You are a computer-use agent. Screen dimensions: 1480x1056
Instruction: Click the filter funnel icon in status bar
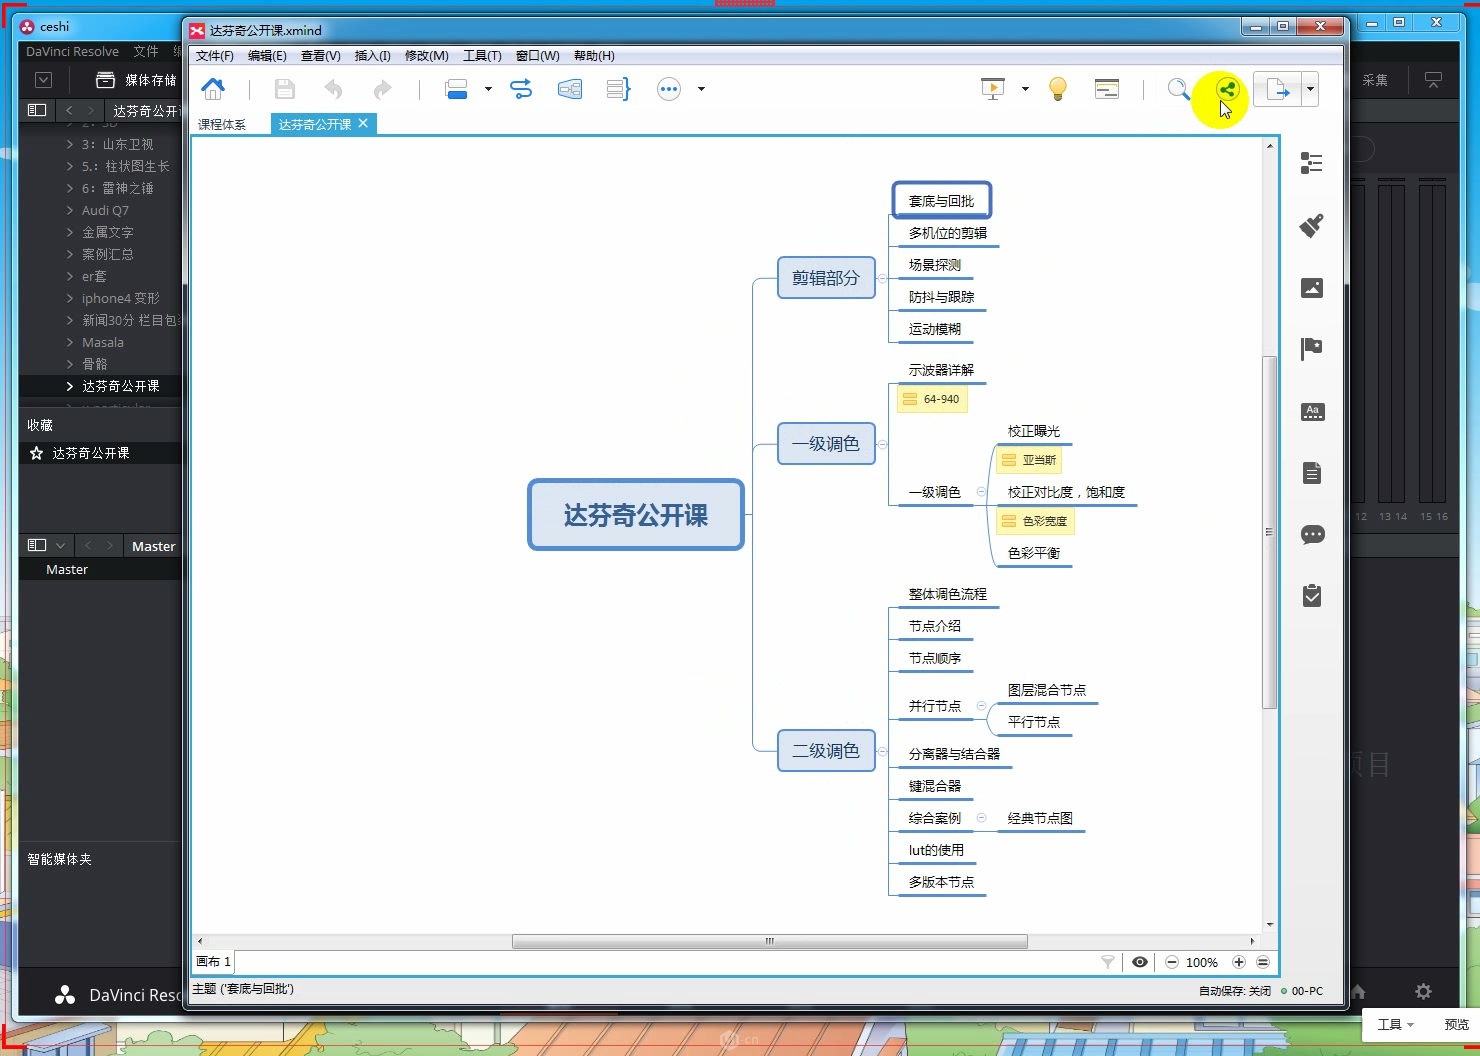point(1108,962)
